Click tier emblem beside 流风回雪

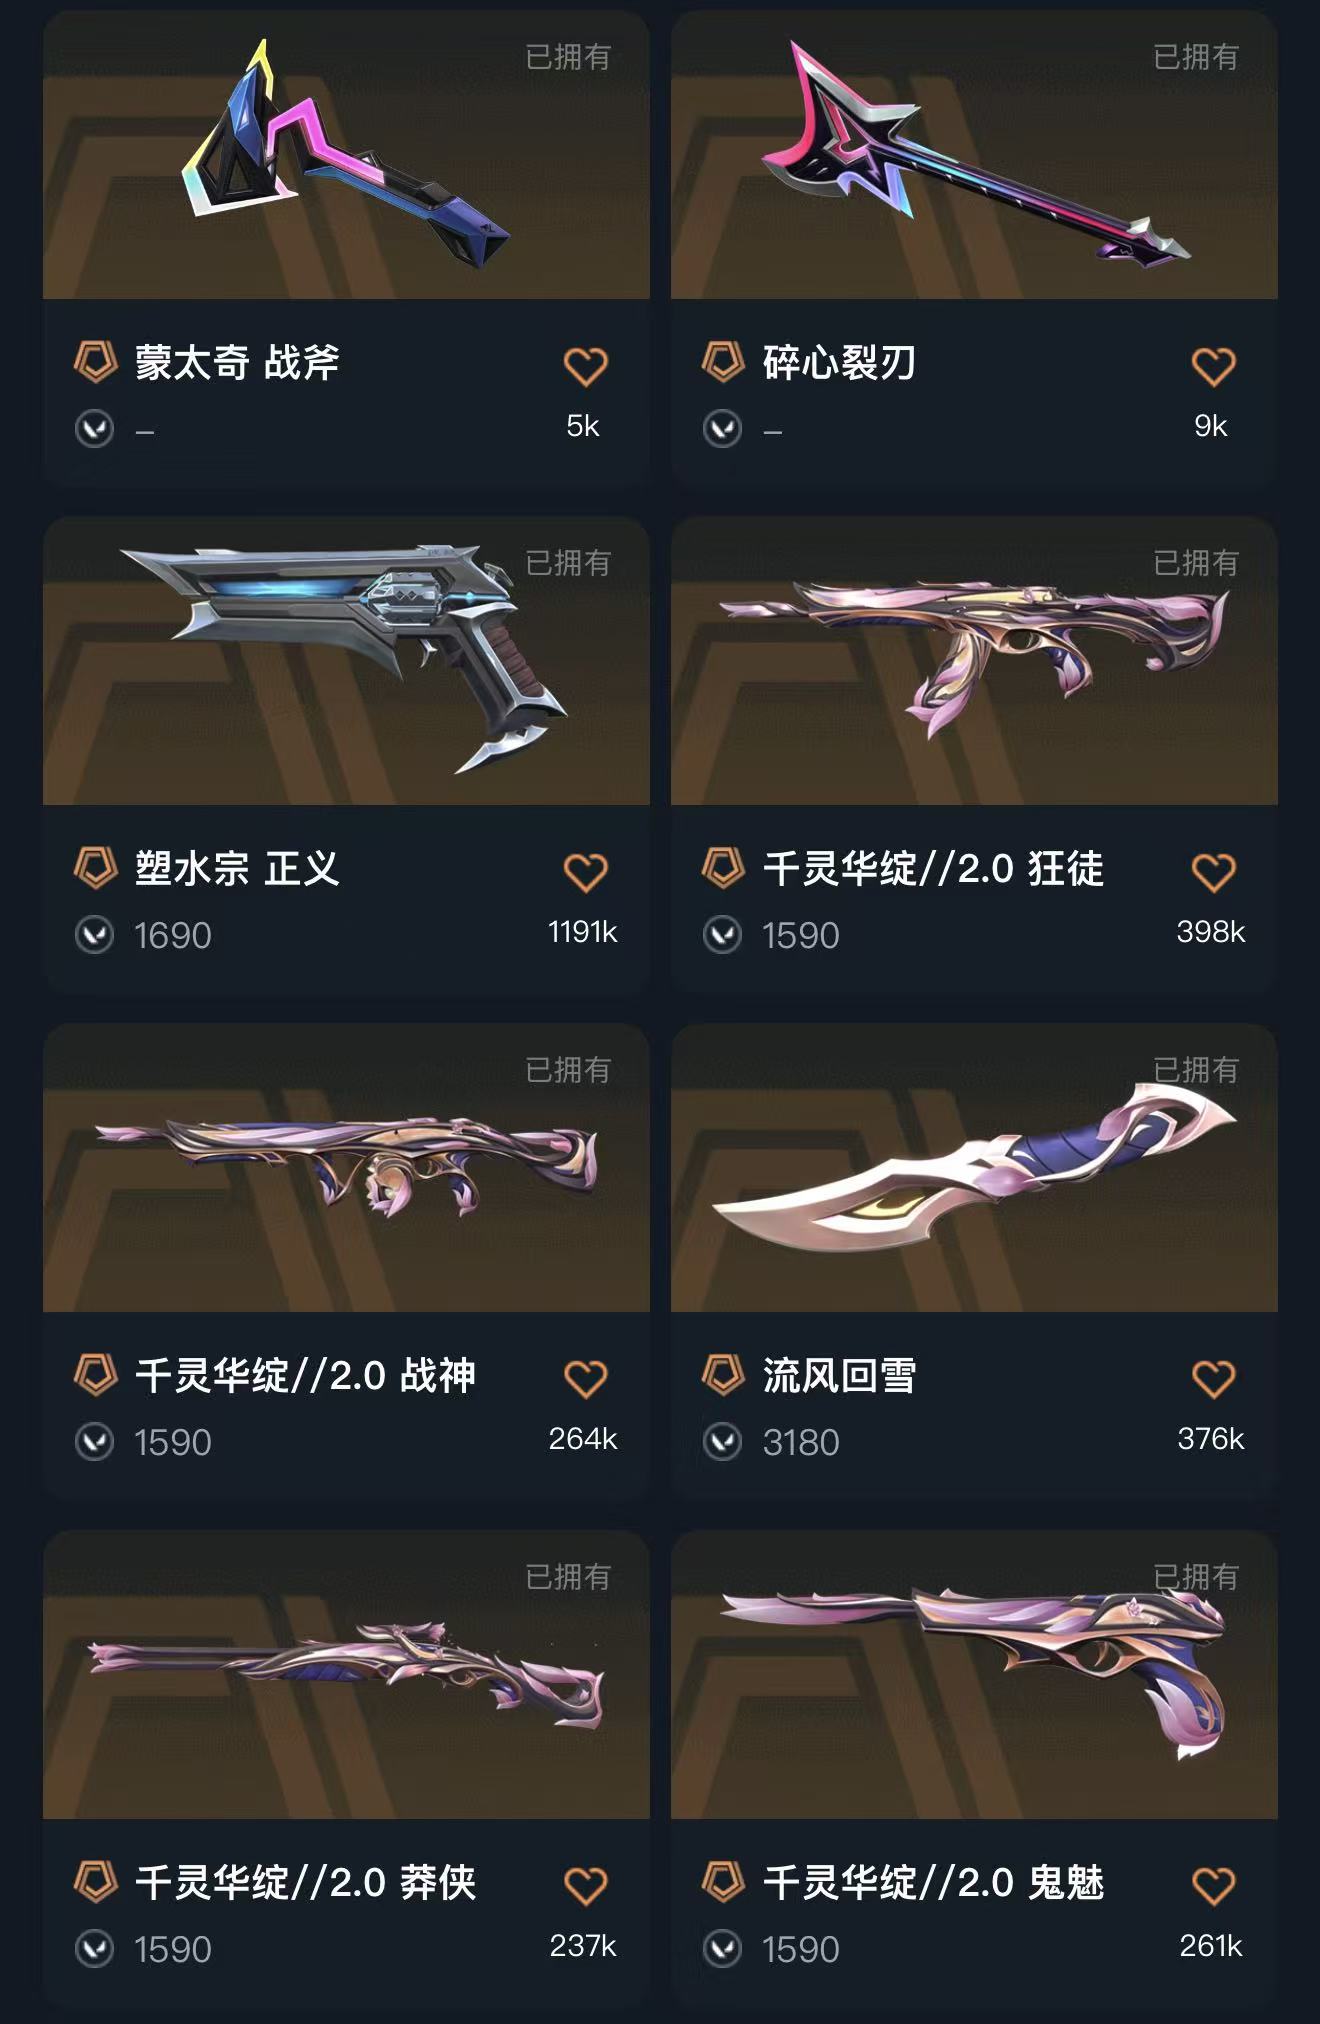(x=724, y=1374)
